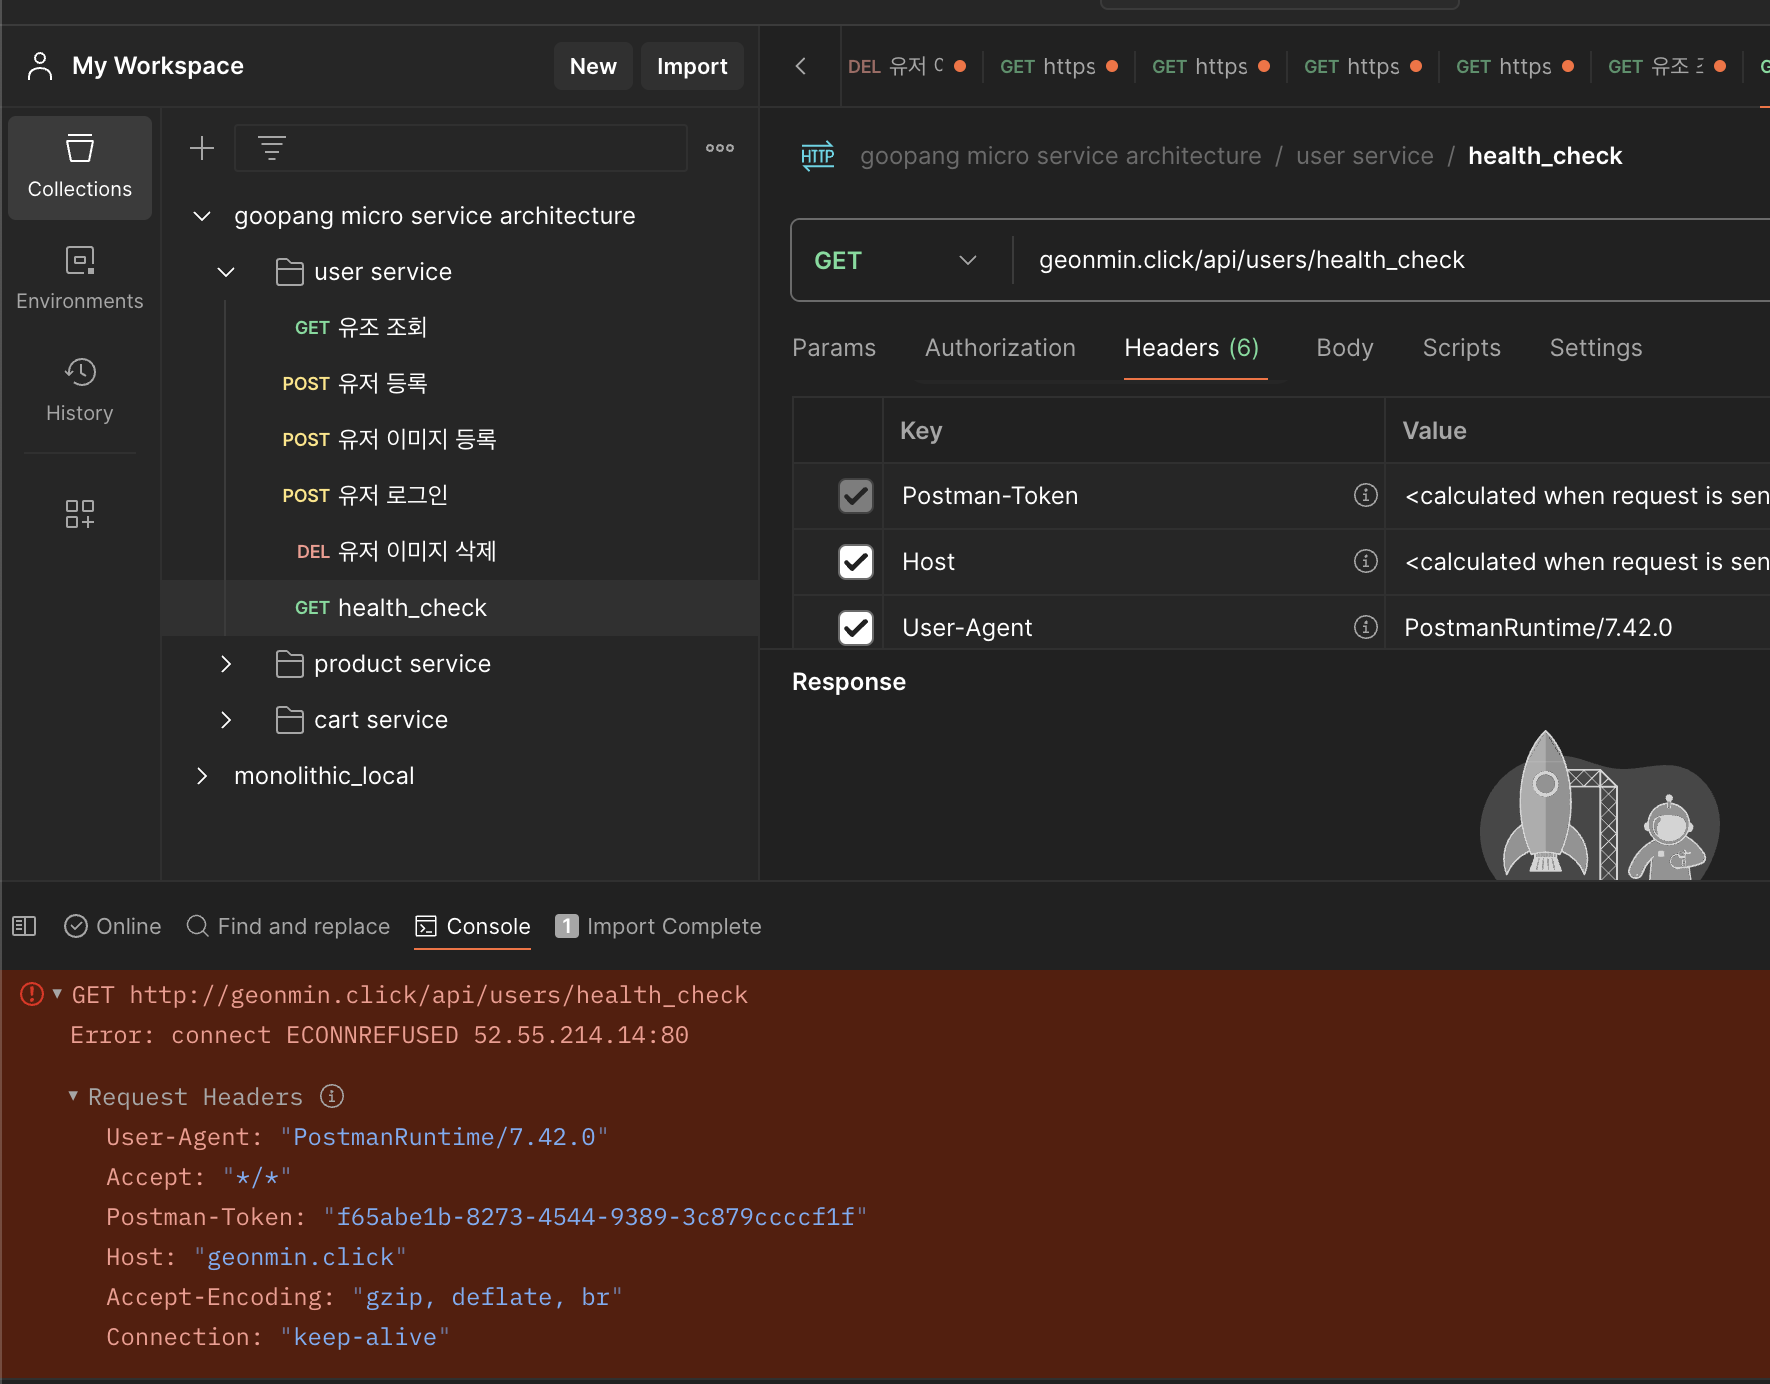Image resolution: width=1770 pixels, height=1384 pixels.
Task: Collapse the GET request log entry in console
Action: (57, 994)
